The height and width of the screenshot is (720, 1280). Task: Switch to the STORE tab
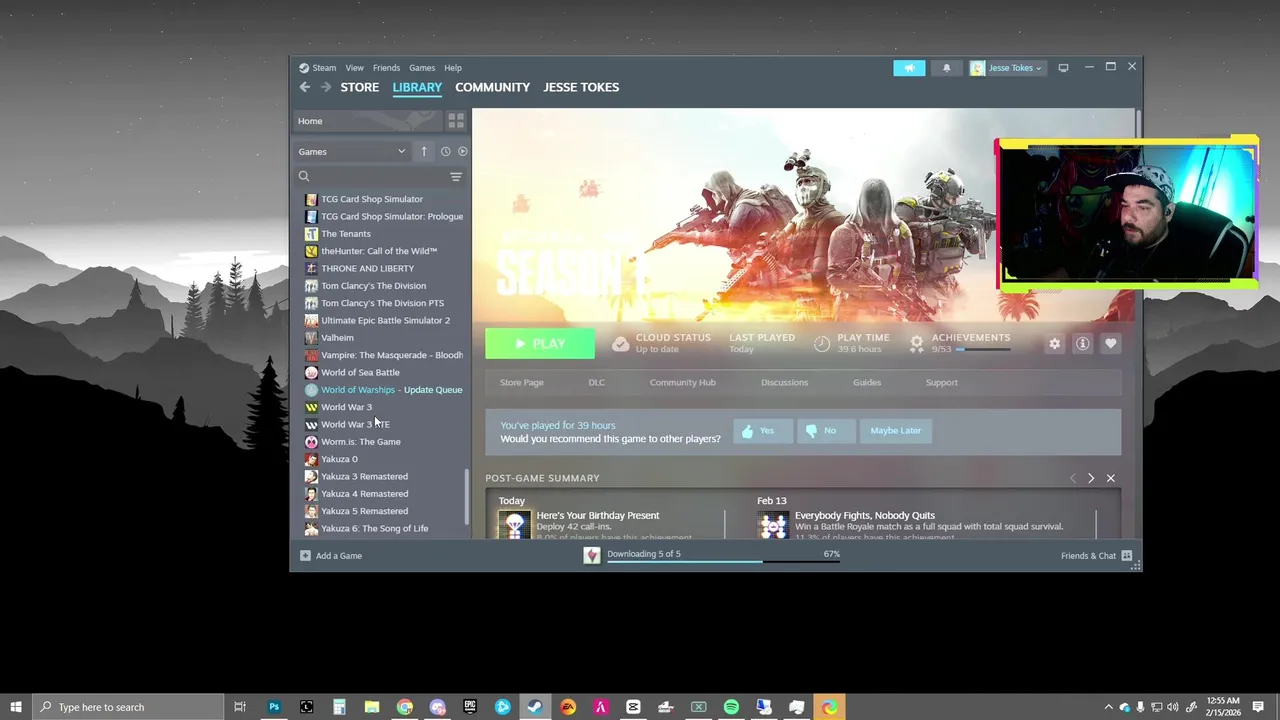tap(359, 87)
